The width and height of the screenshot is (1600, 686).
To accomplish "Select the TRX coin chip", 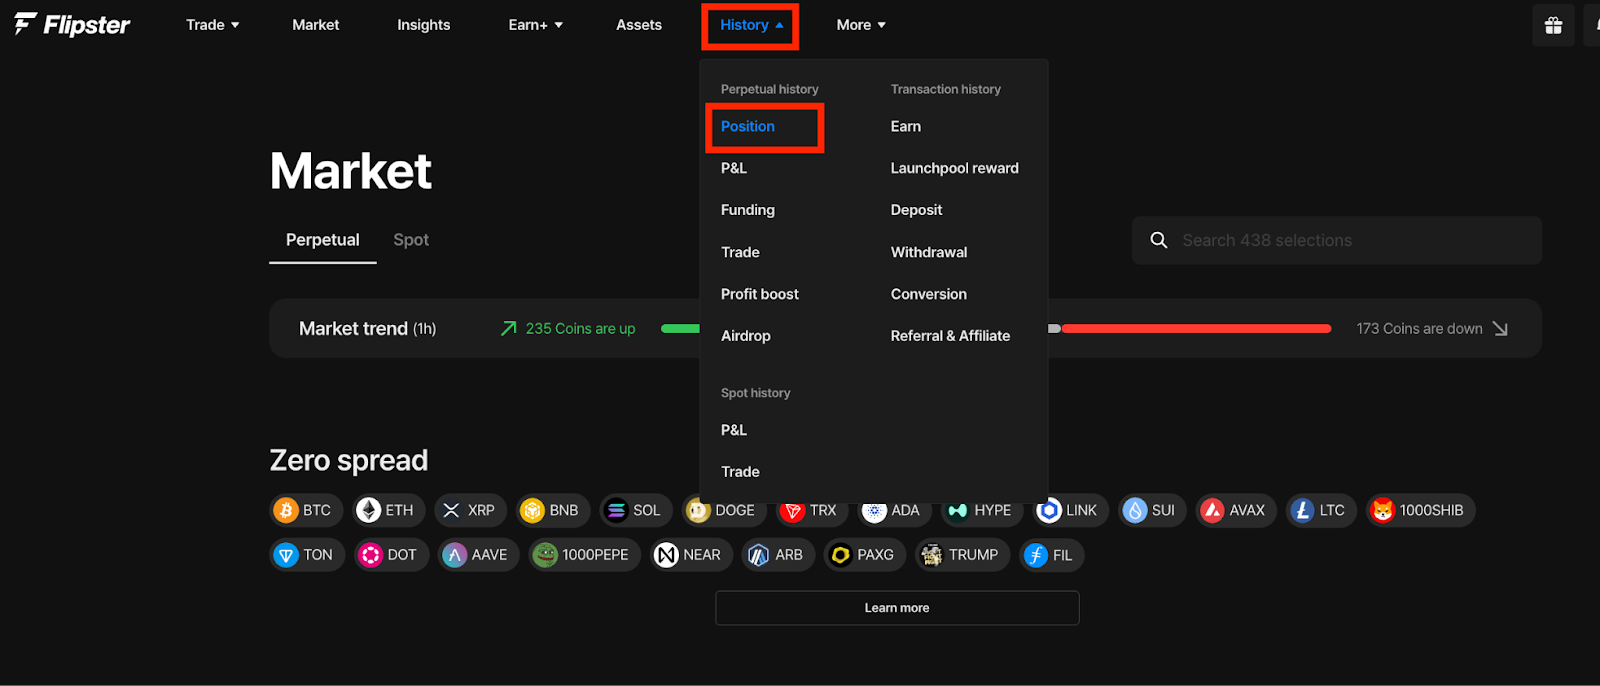I will click(812, 510).
